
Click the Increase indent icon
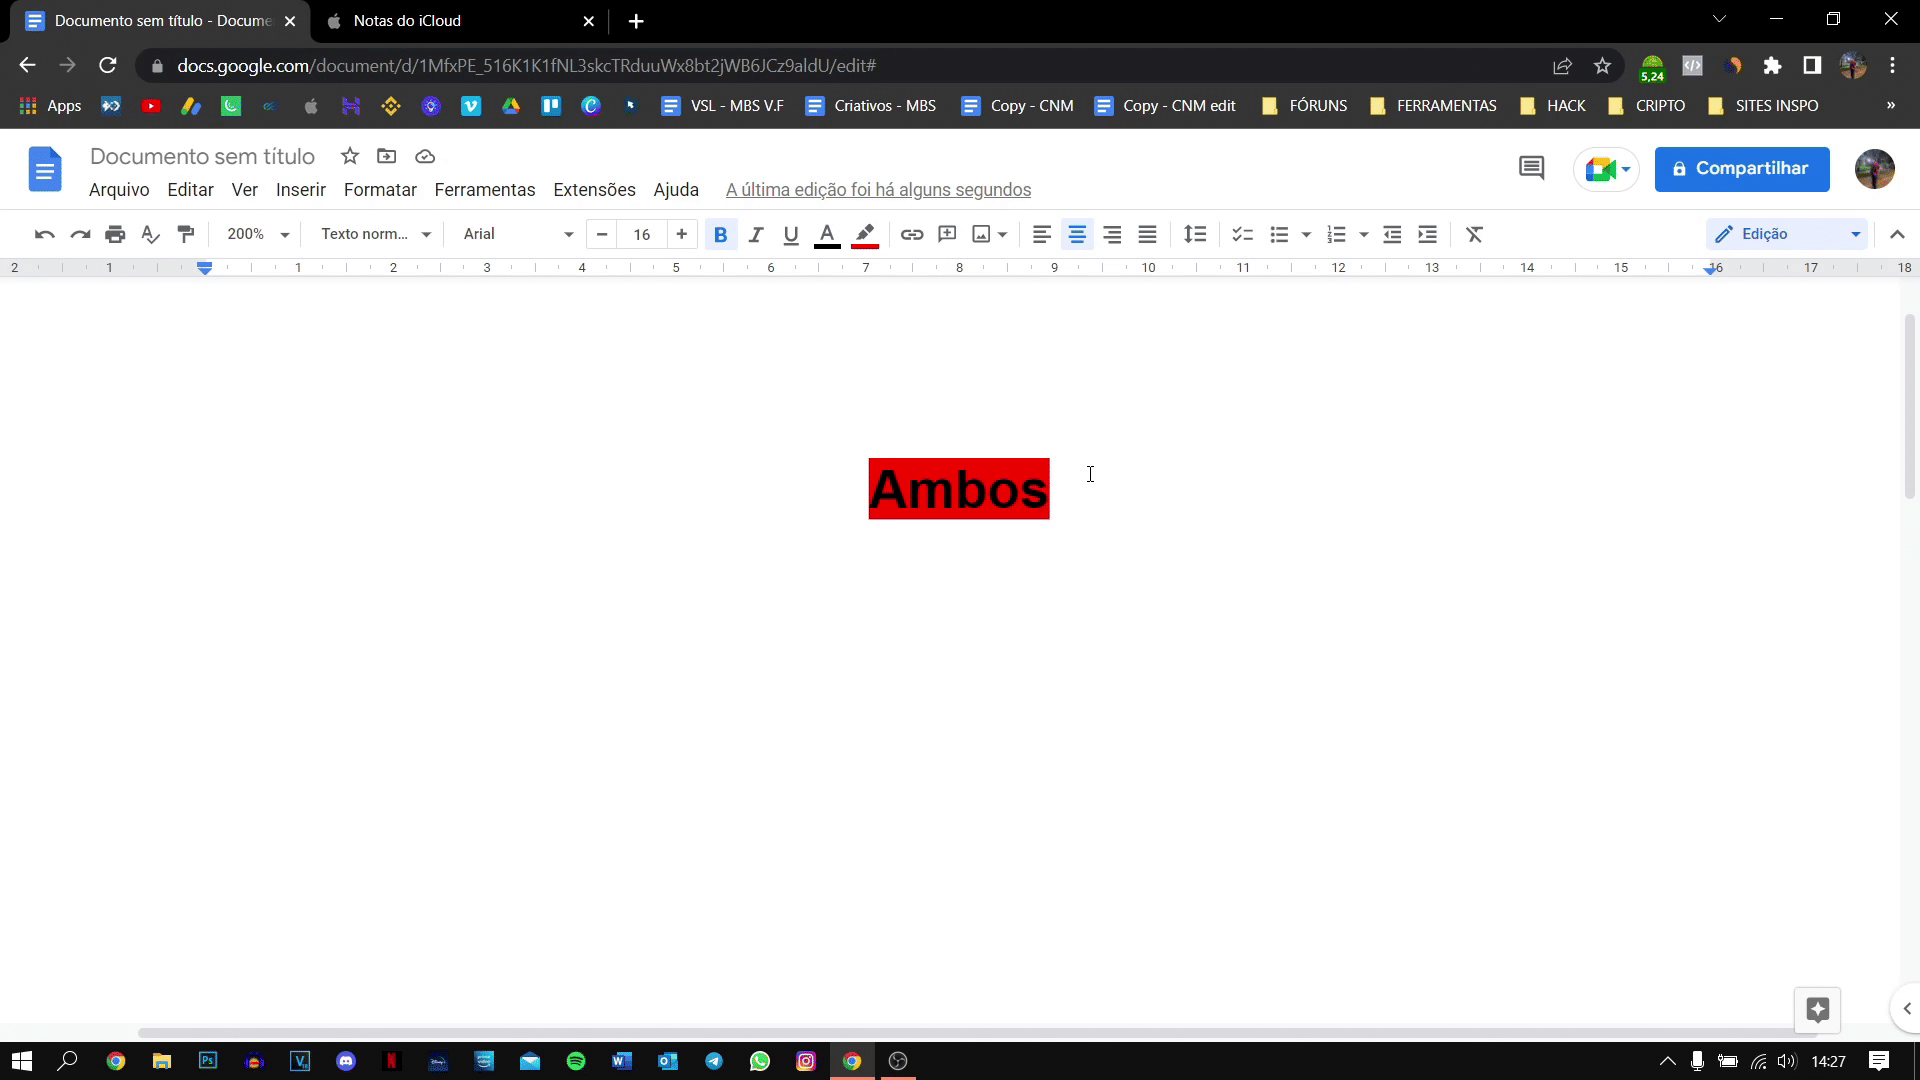(x=1428, y=234)
